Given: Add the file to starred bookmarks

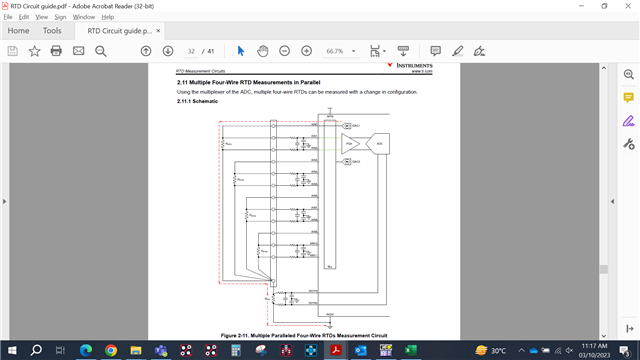Looking at the screenshot, I should point(34,51).
